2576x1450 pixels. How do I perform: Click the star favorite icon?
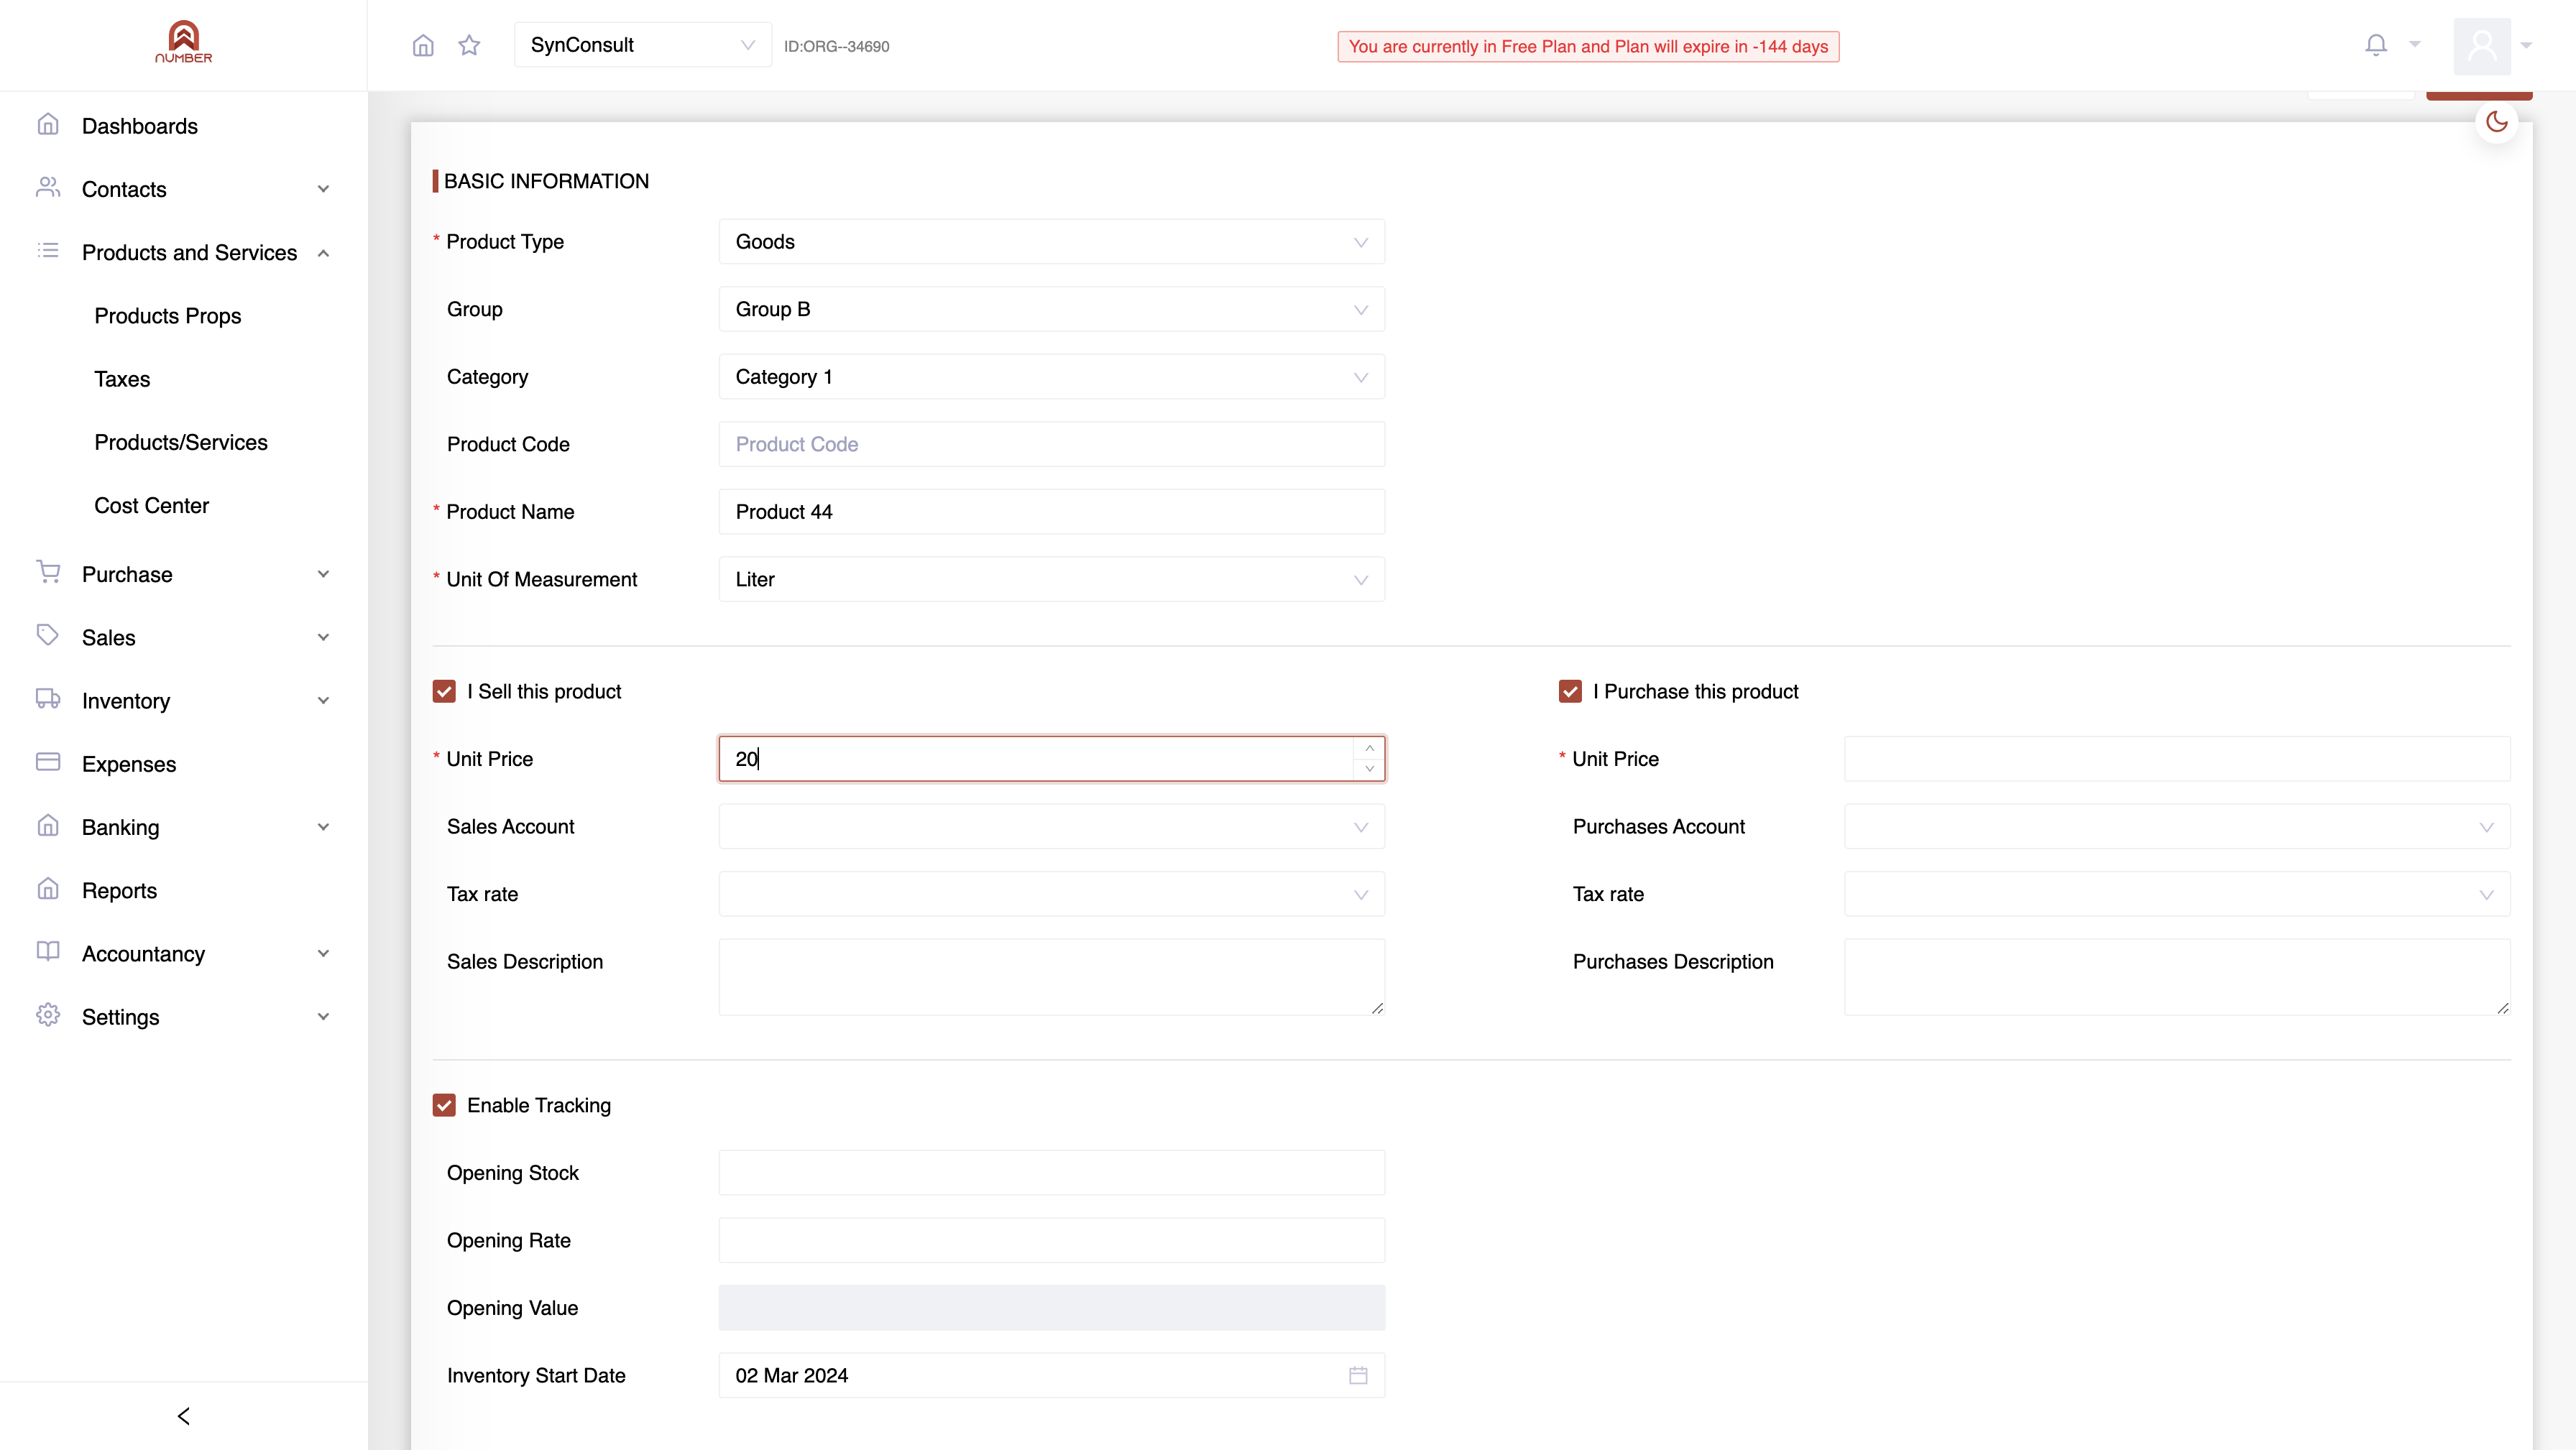point(469,45)
